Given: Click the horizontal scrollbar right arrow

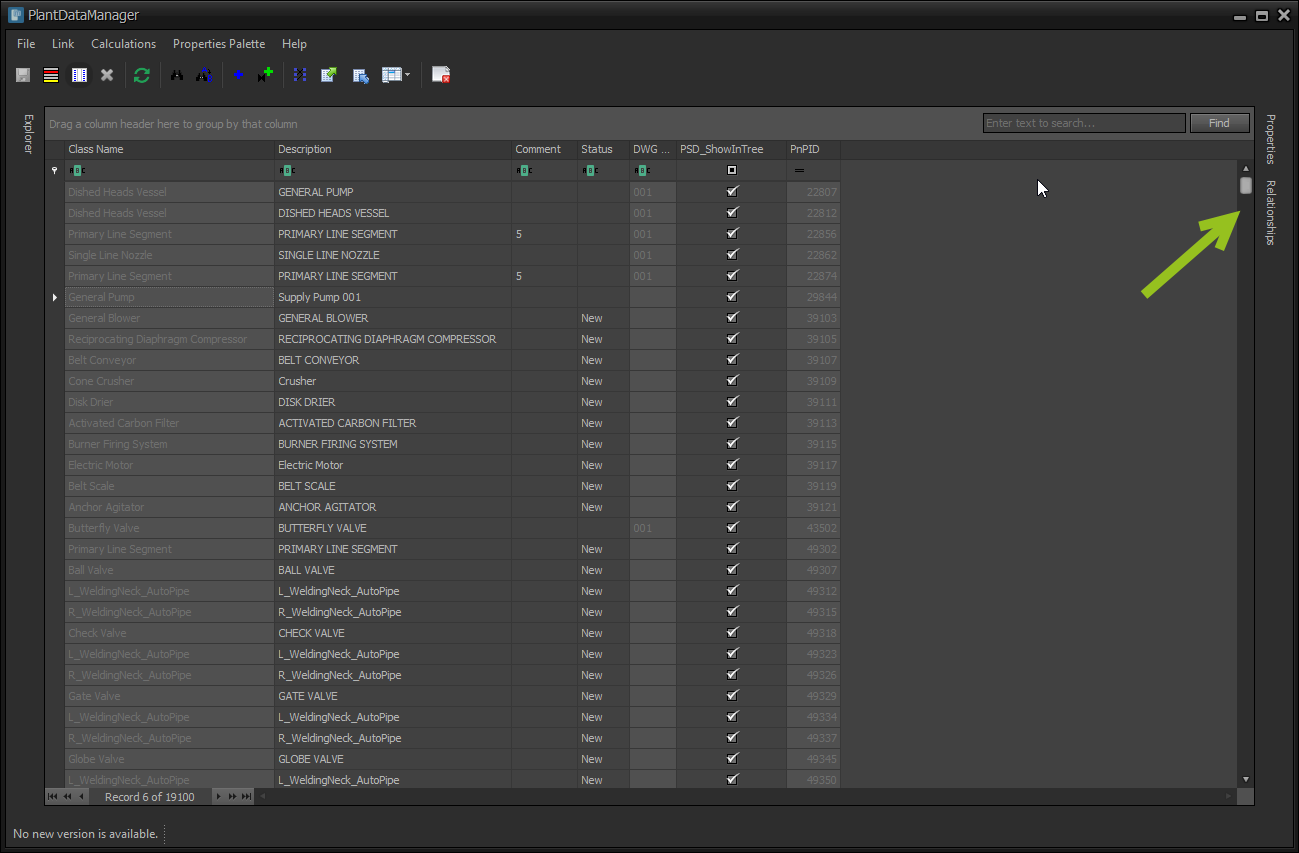Looking at the screenshot, I should click(1230, 797).
